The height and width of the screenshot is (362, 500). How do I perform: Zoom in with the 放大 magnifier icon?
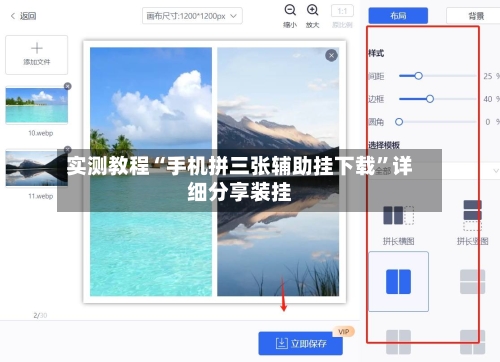tap(312, 10)
